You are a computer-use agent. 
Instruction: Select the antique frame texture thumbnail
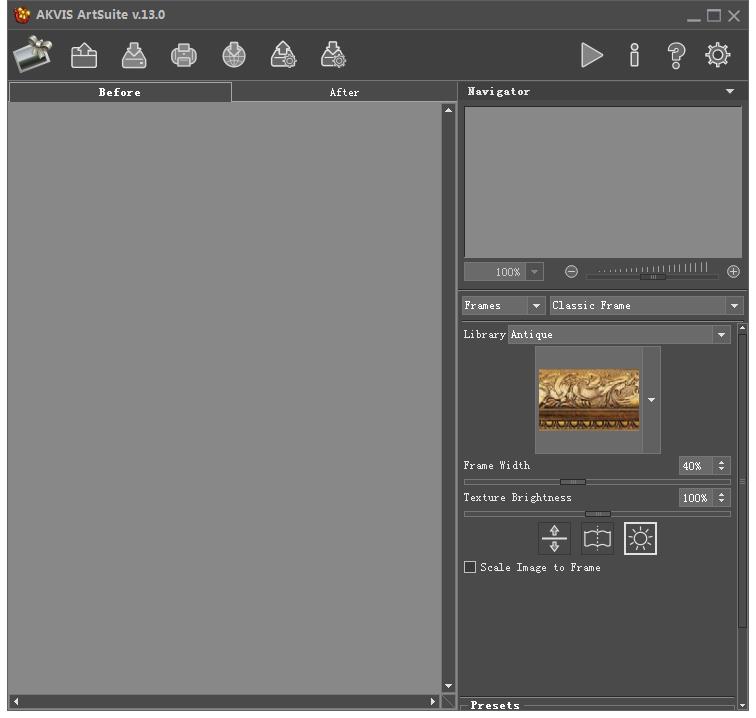click(x=589, y=400)
